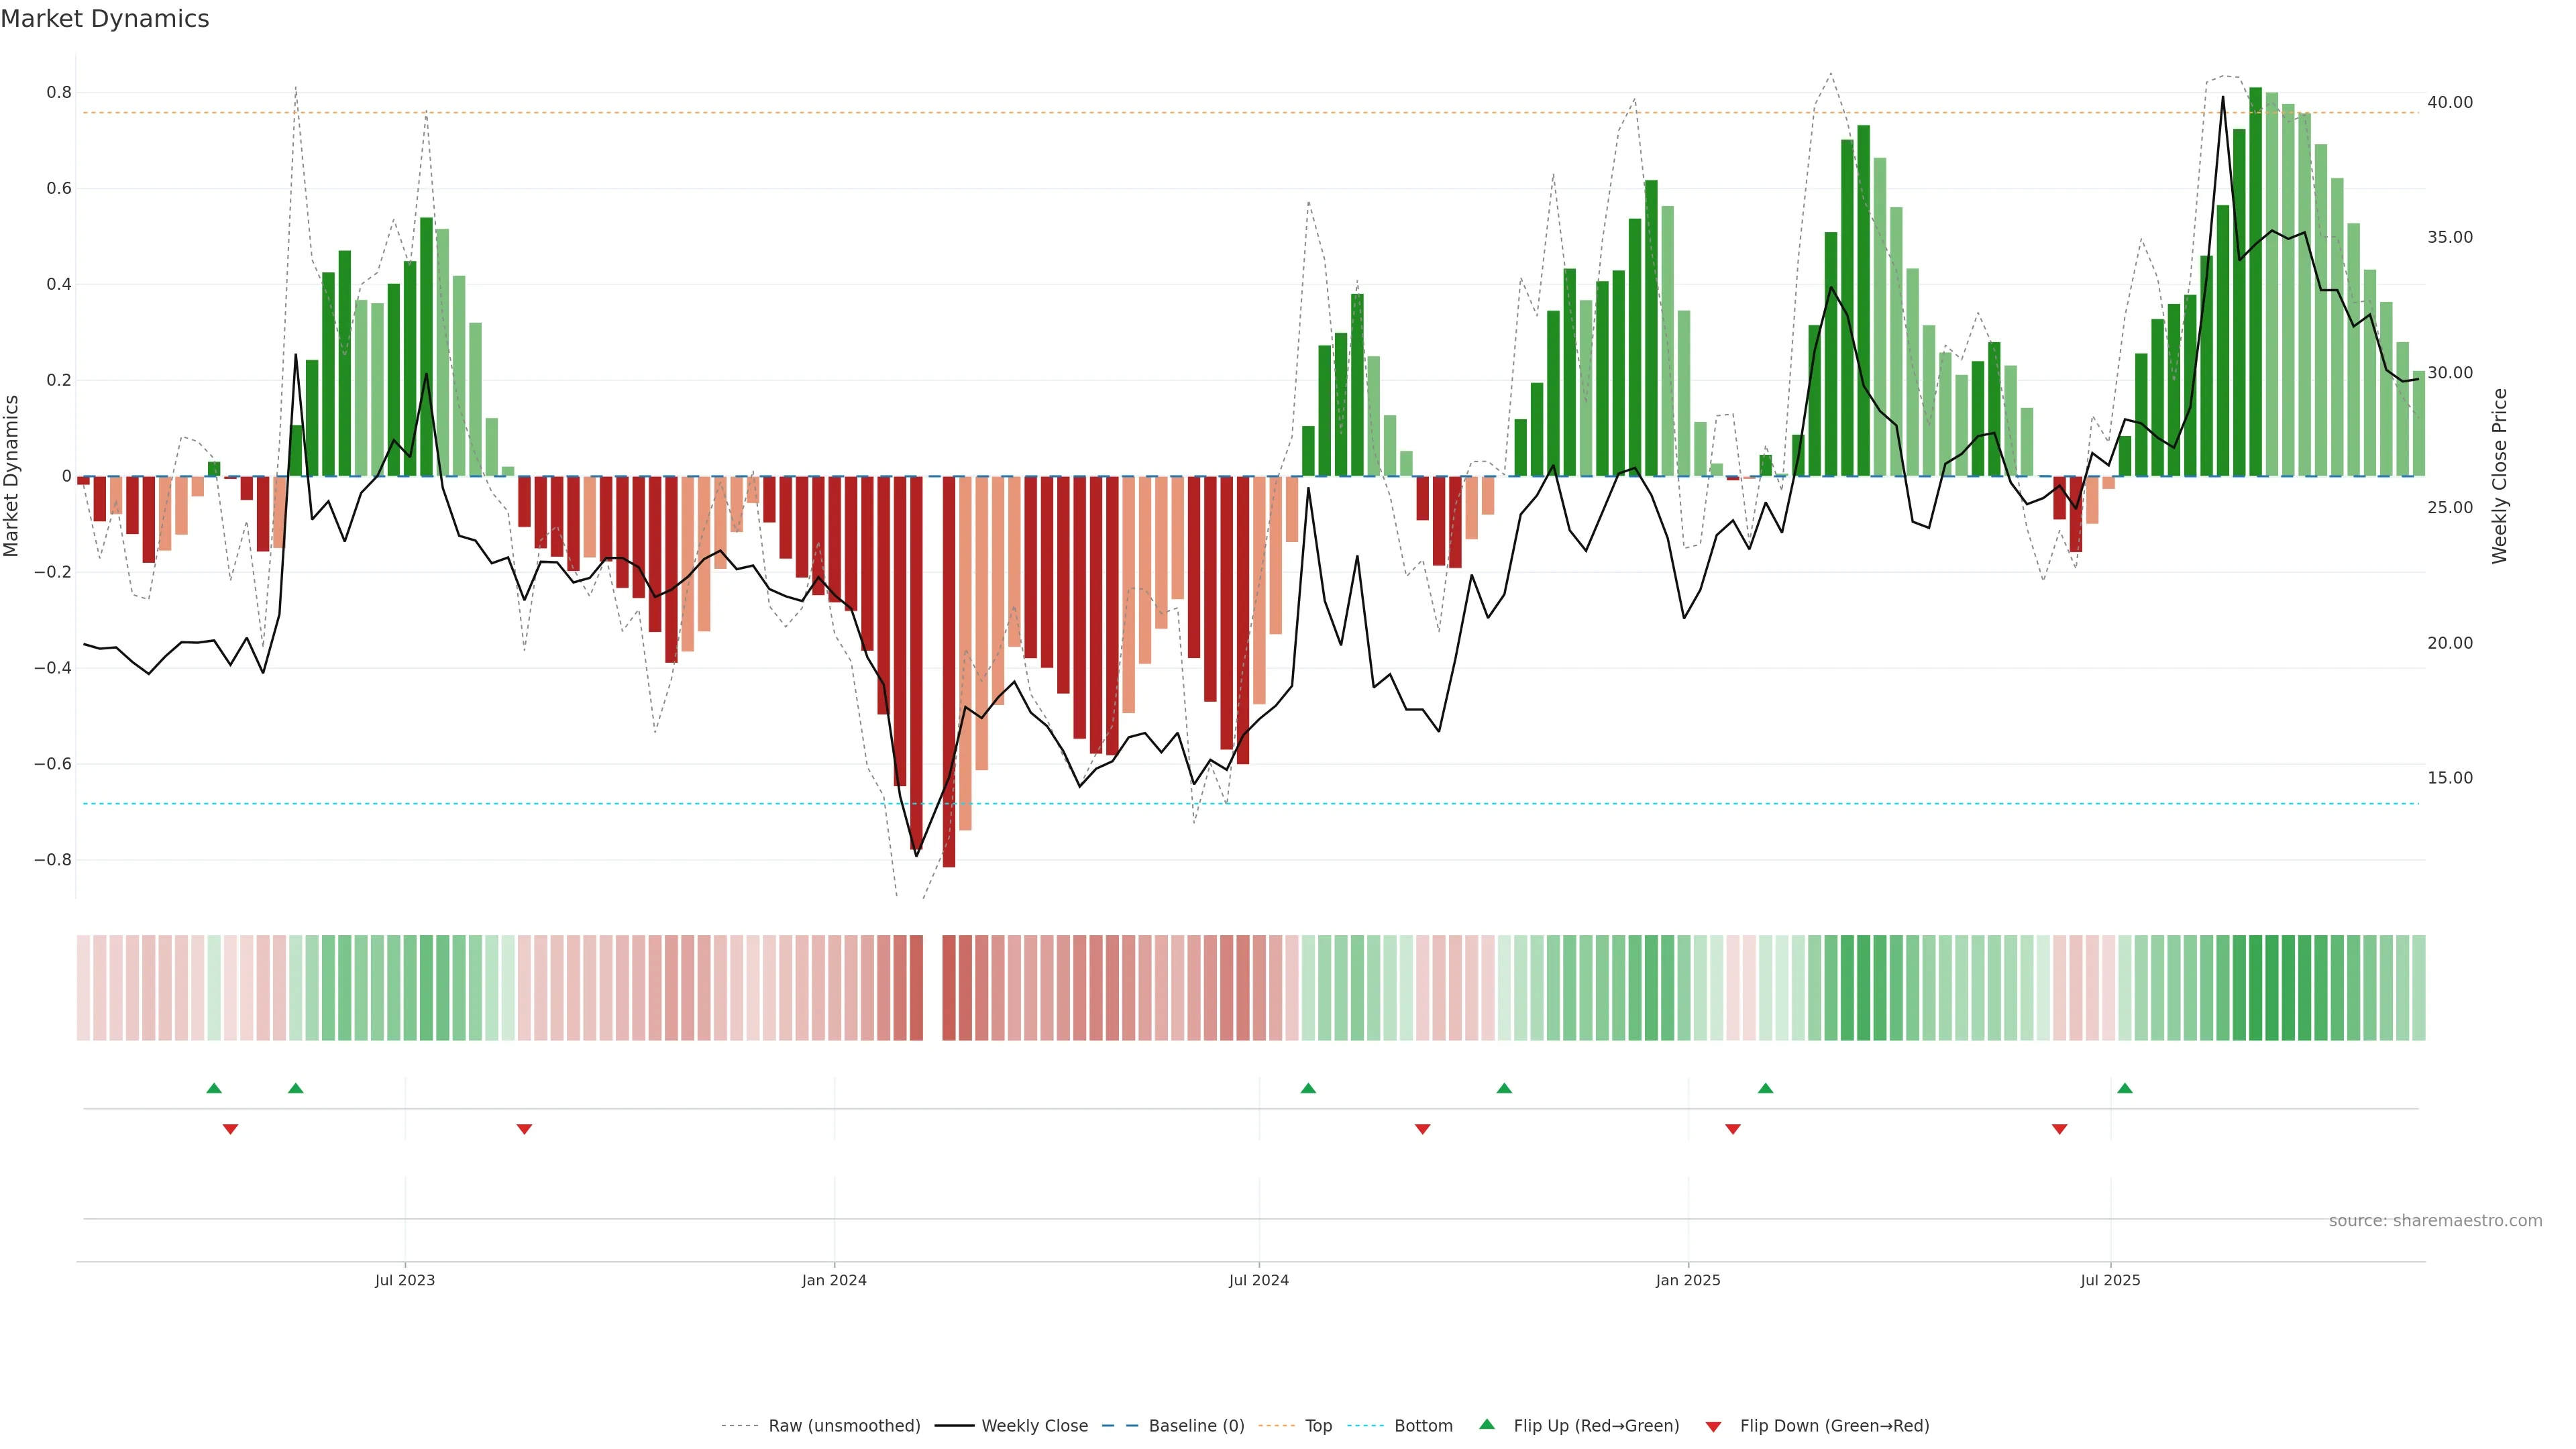Image resolution: width=2576 pixels, height=1449 pixels.
Task: Hide the Bottom threshold series via legend
Action: pyautogui.click(x=1423, y=1426)
